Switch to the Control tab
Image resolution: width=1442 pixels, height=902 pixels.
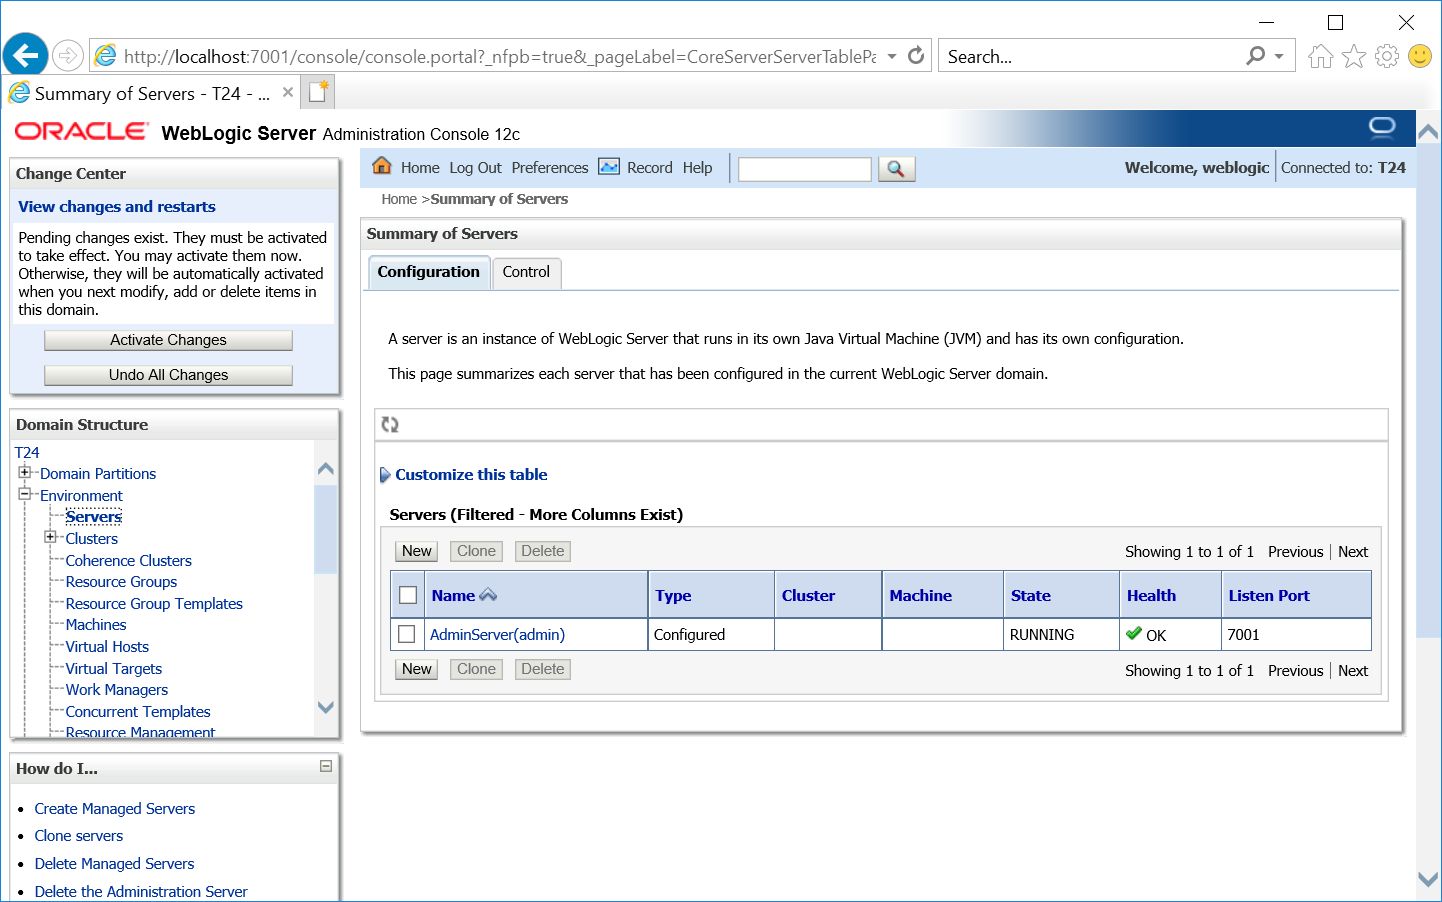[x=526, y=272]
